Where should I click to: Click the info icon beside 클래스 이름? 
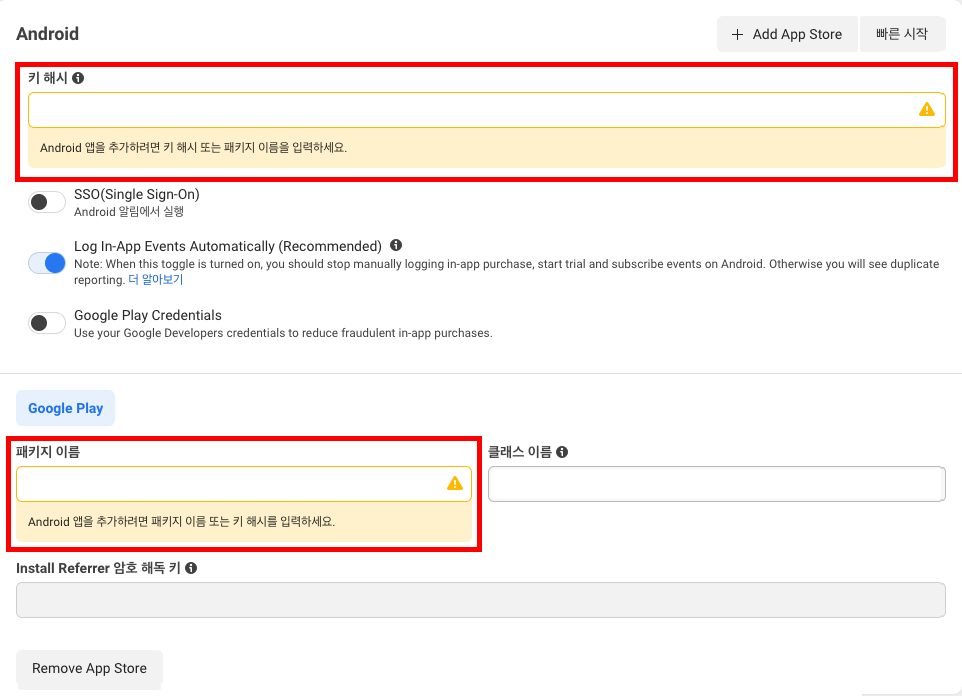[562, 452]
